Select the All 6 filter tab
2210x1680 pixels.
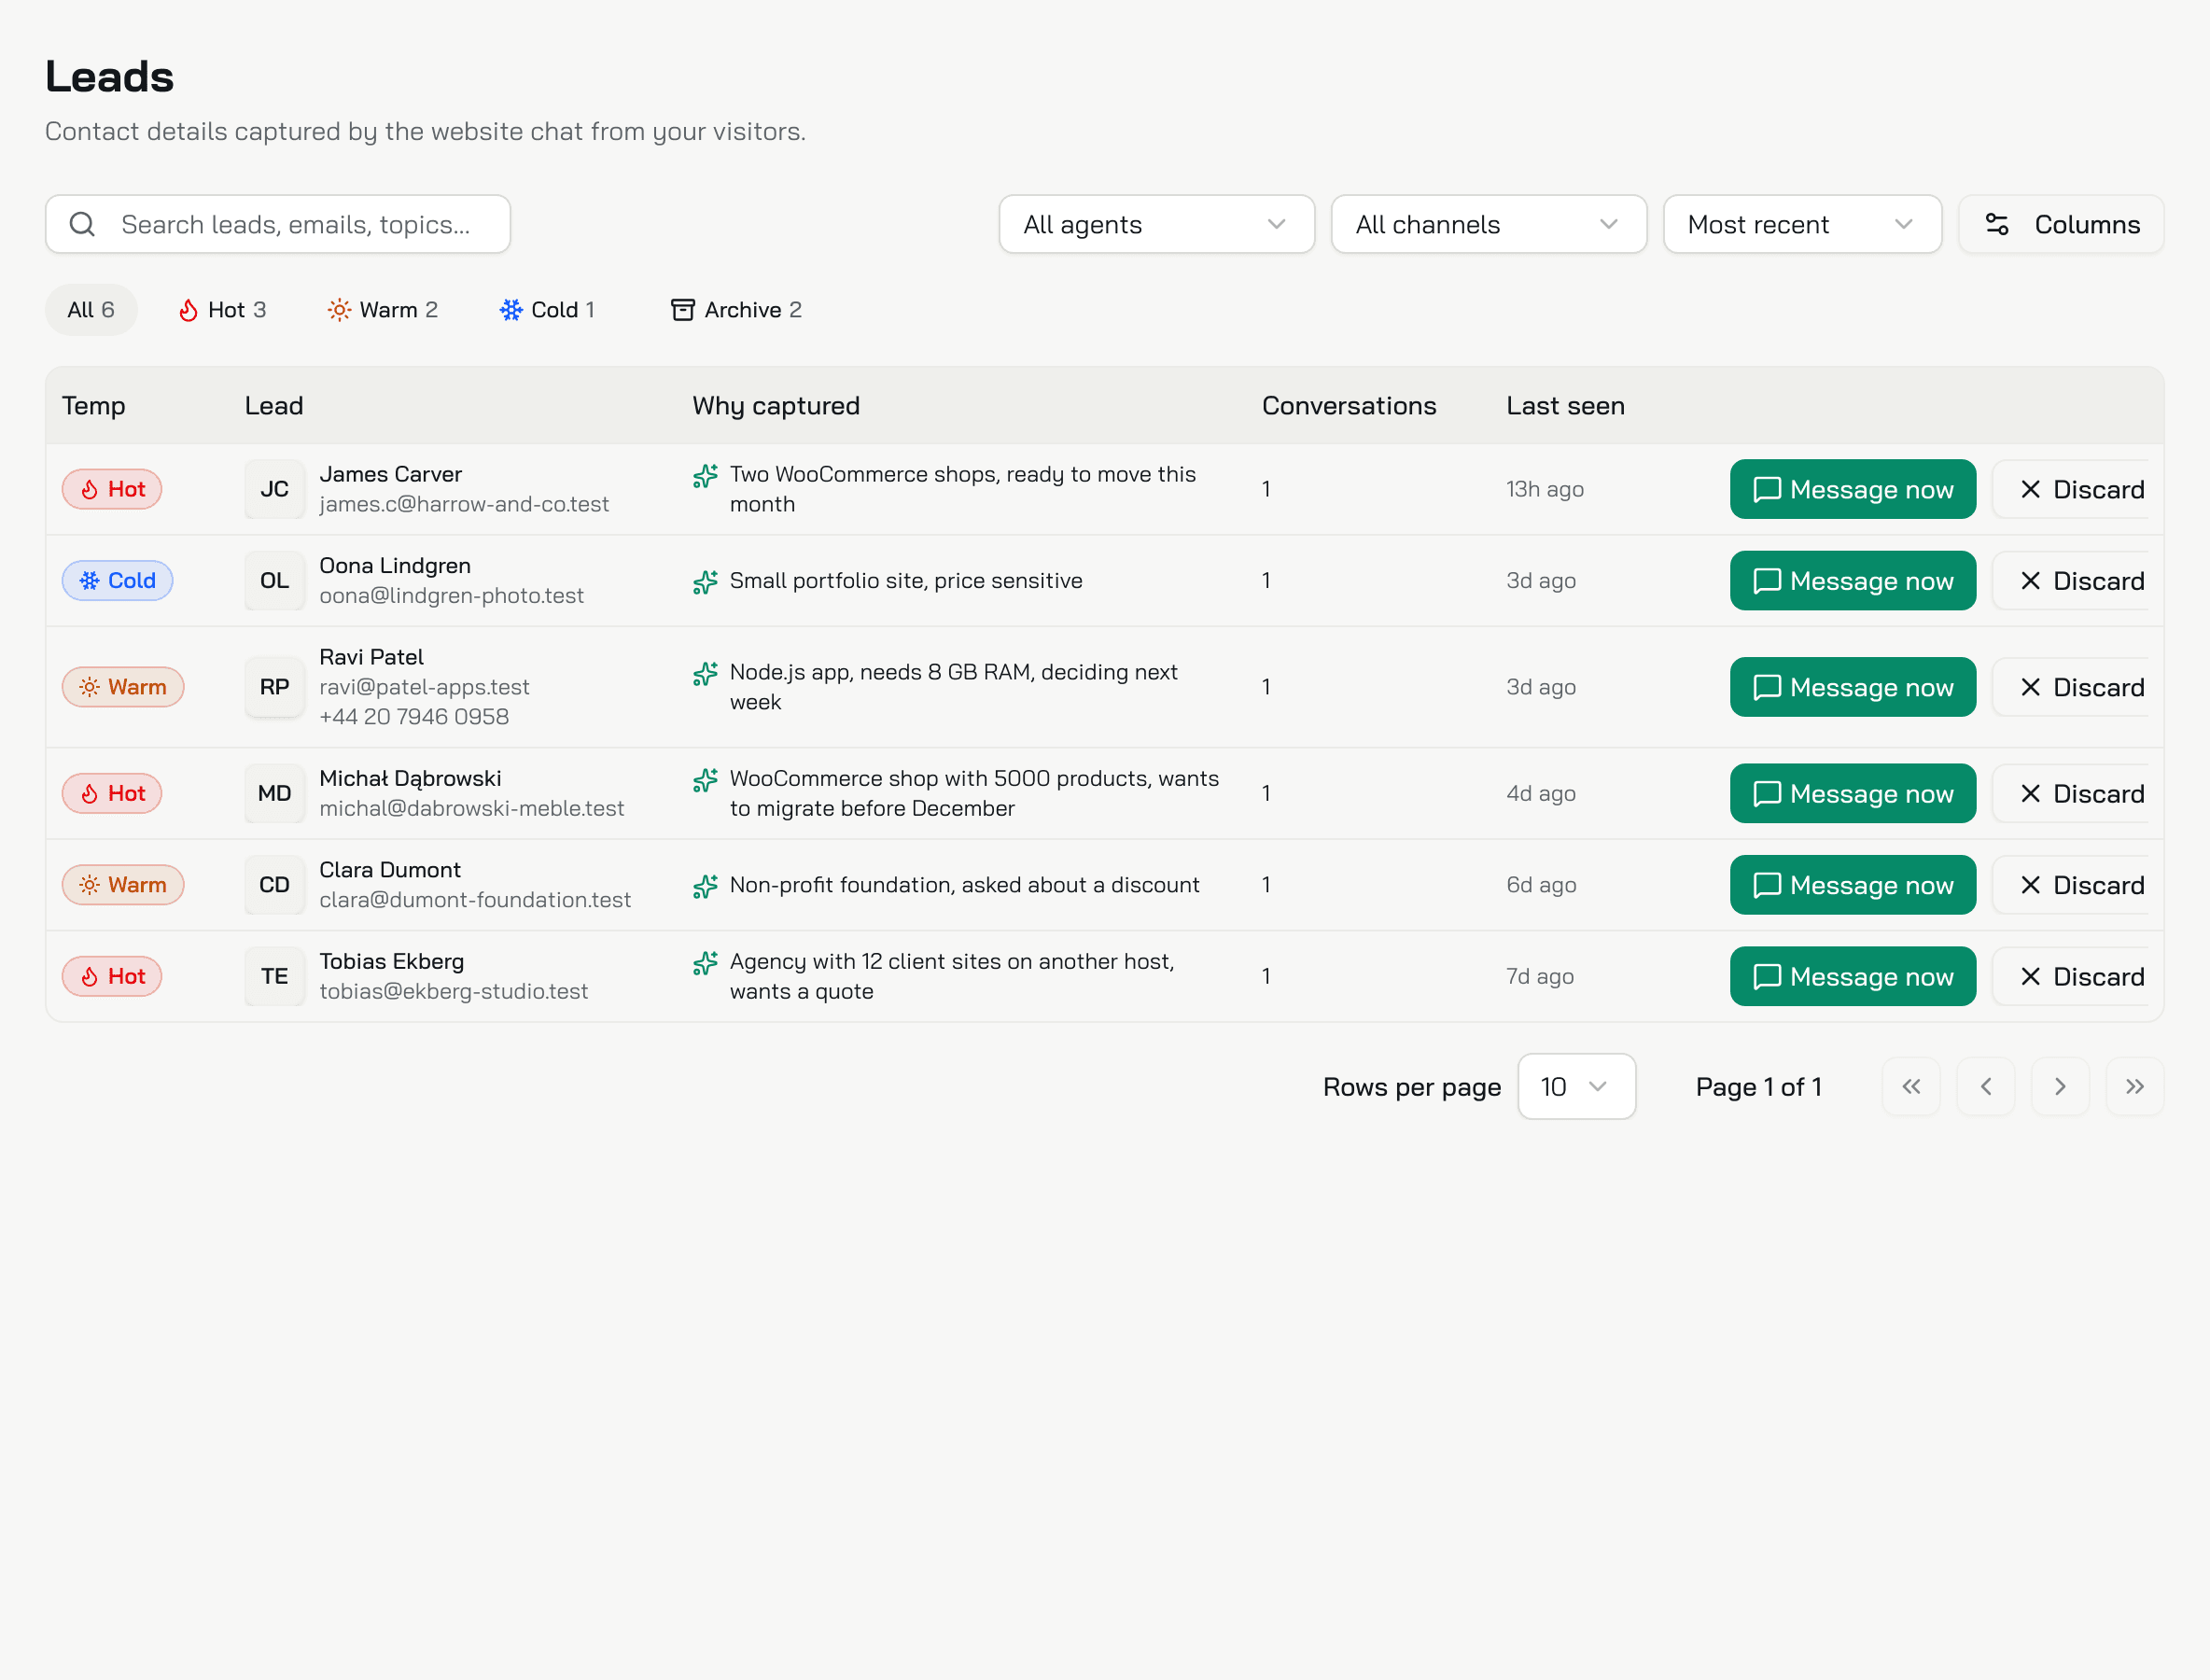tap(91, 310)
